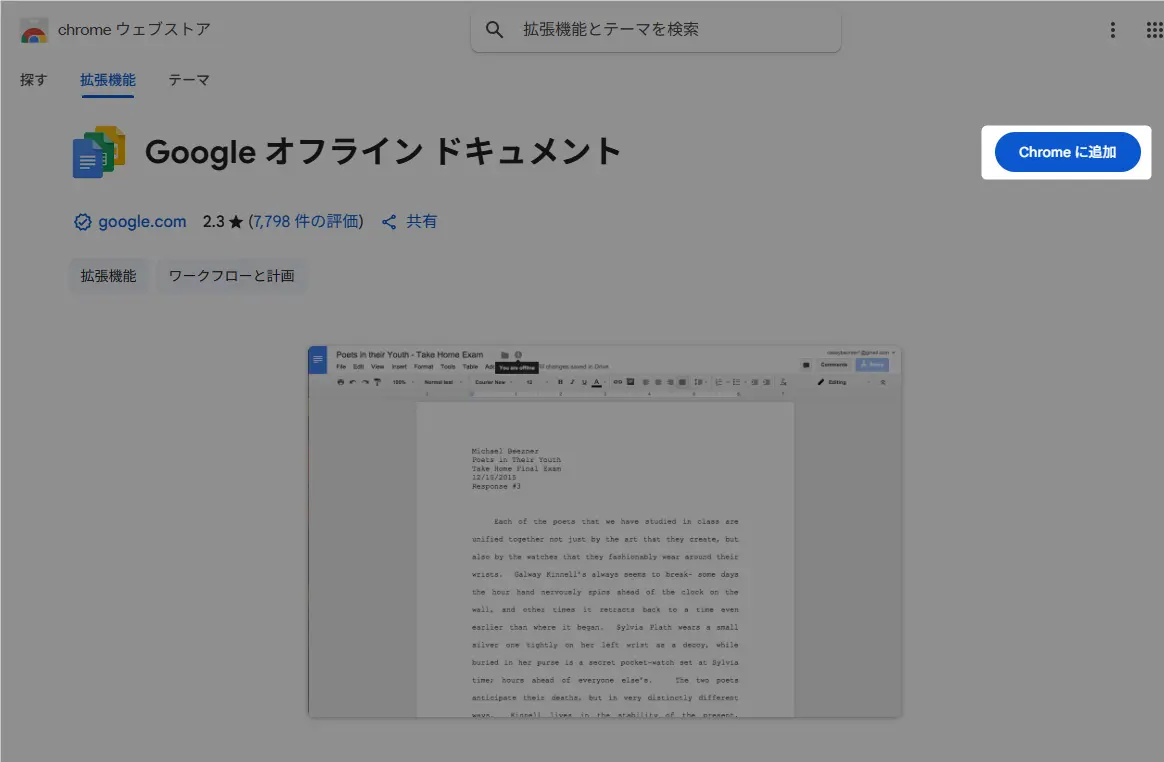Open the three-dot vertical menu
Image resolution: width=1164 pixels, height=762 pixels.
(x=1112, y=30)
